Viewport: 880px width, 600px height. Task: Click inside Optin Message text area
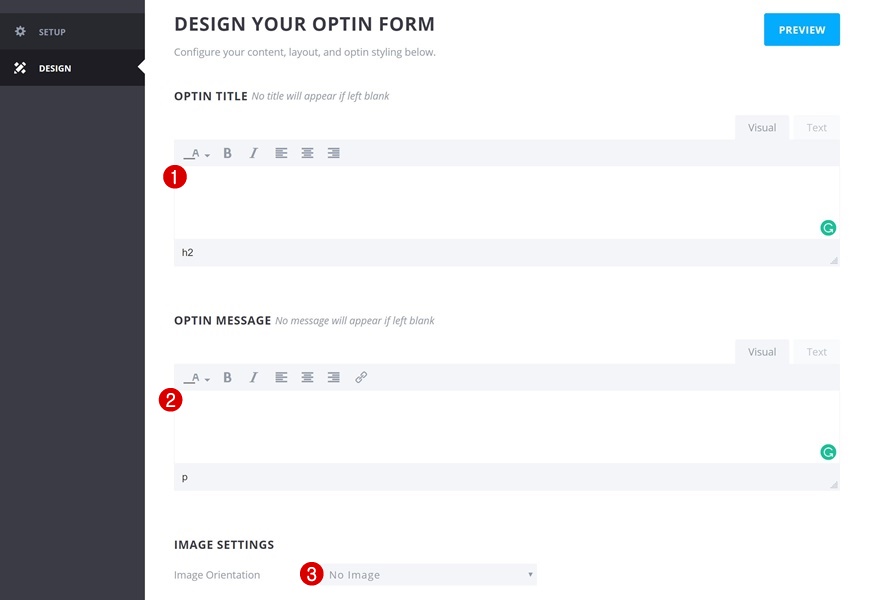pos(500,425)
